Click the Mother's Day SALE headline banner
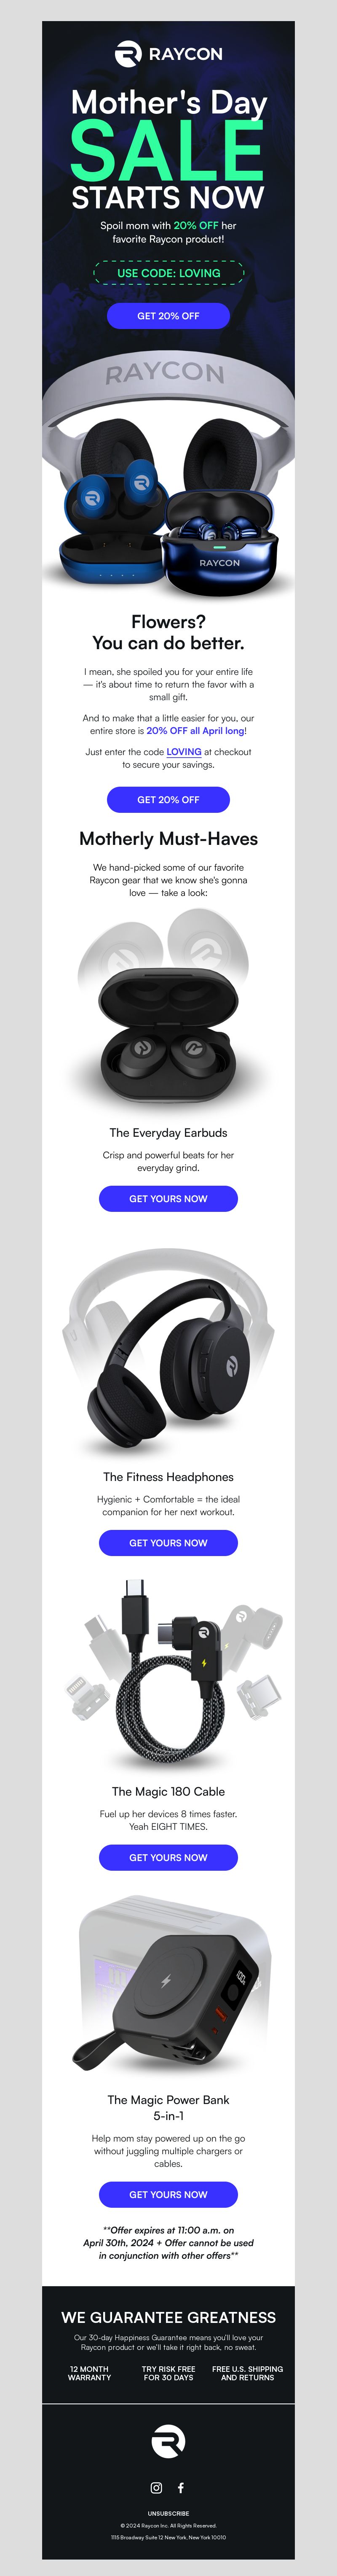 coord(168,150)
